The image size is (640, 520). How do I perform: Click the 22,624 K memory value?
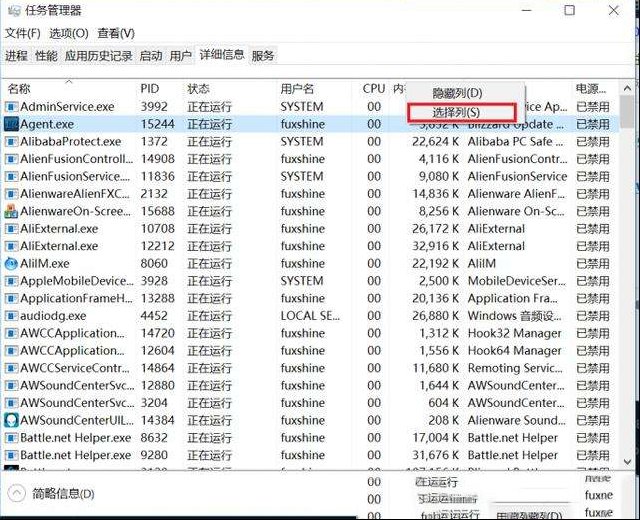pyautogui.click(x=435, y=142)
